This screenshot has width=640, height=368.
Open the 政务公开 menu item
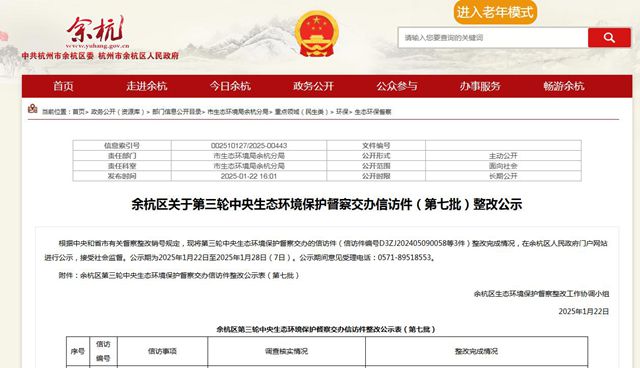313,86
